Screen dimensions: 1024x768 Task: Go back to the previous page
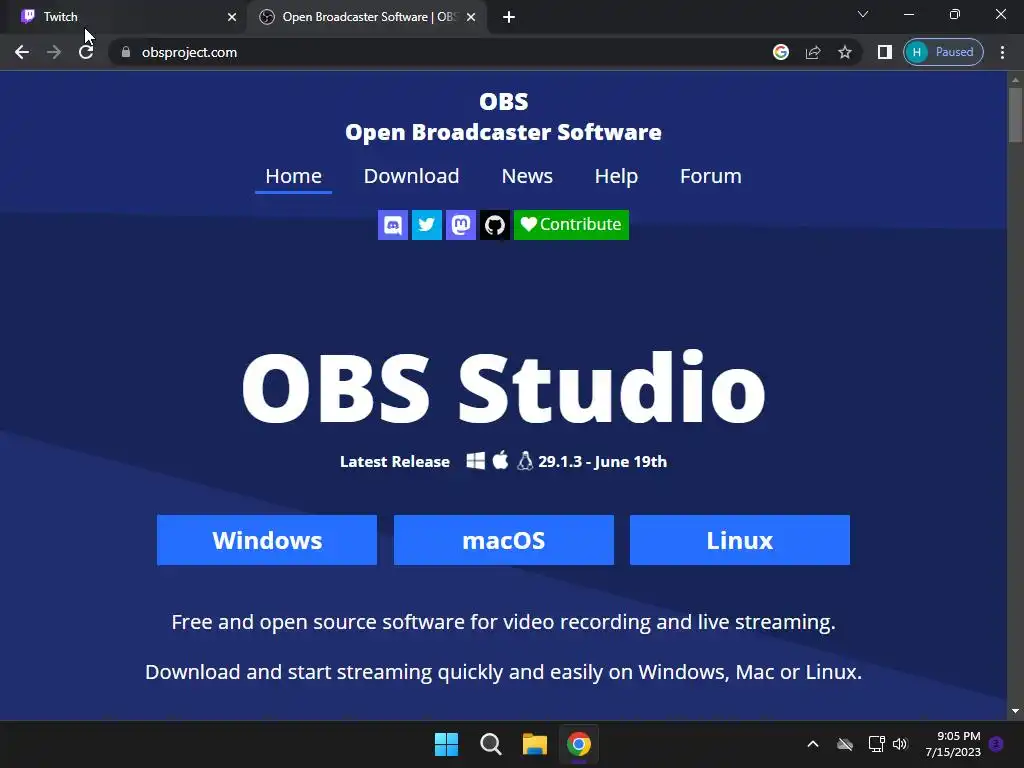coord(22,52)
